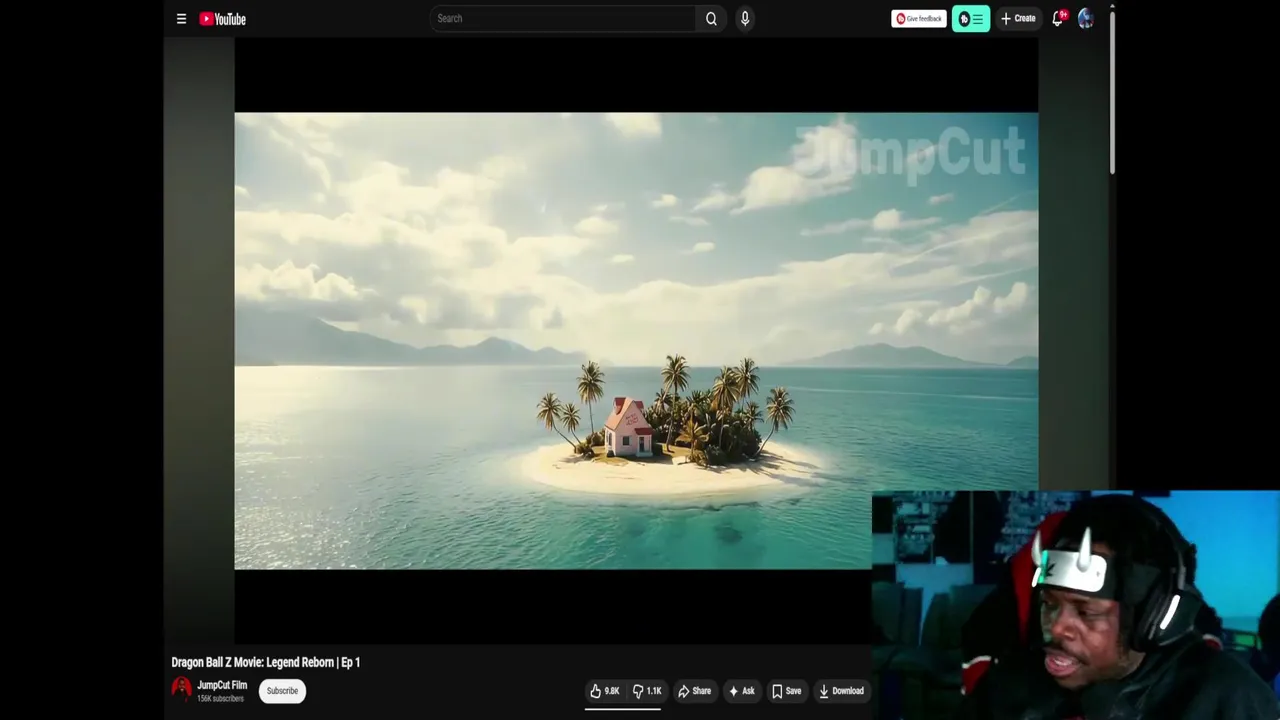Click the Ask button with sparkle icon
The height and width of the screenshot is (720, 1280).
(741, 691)
